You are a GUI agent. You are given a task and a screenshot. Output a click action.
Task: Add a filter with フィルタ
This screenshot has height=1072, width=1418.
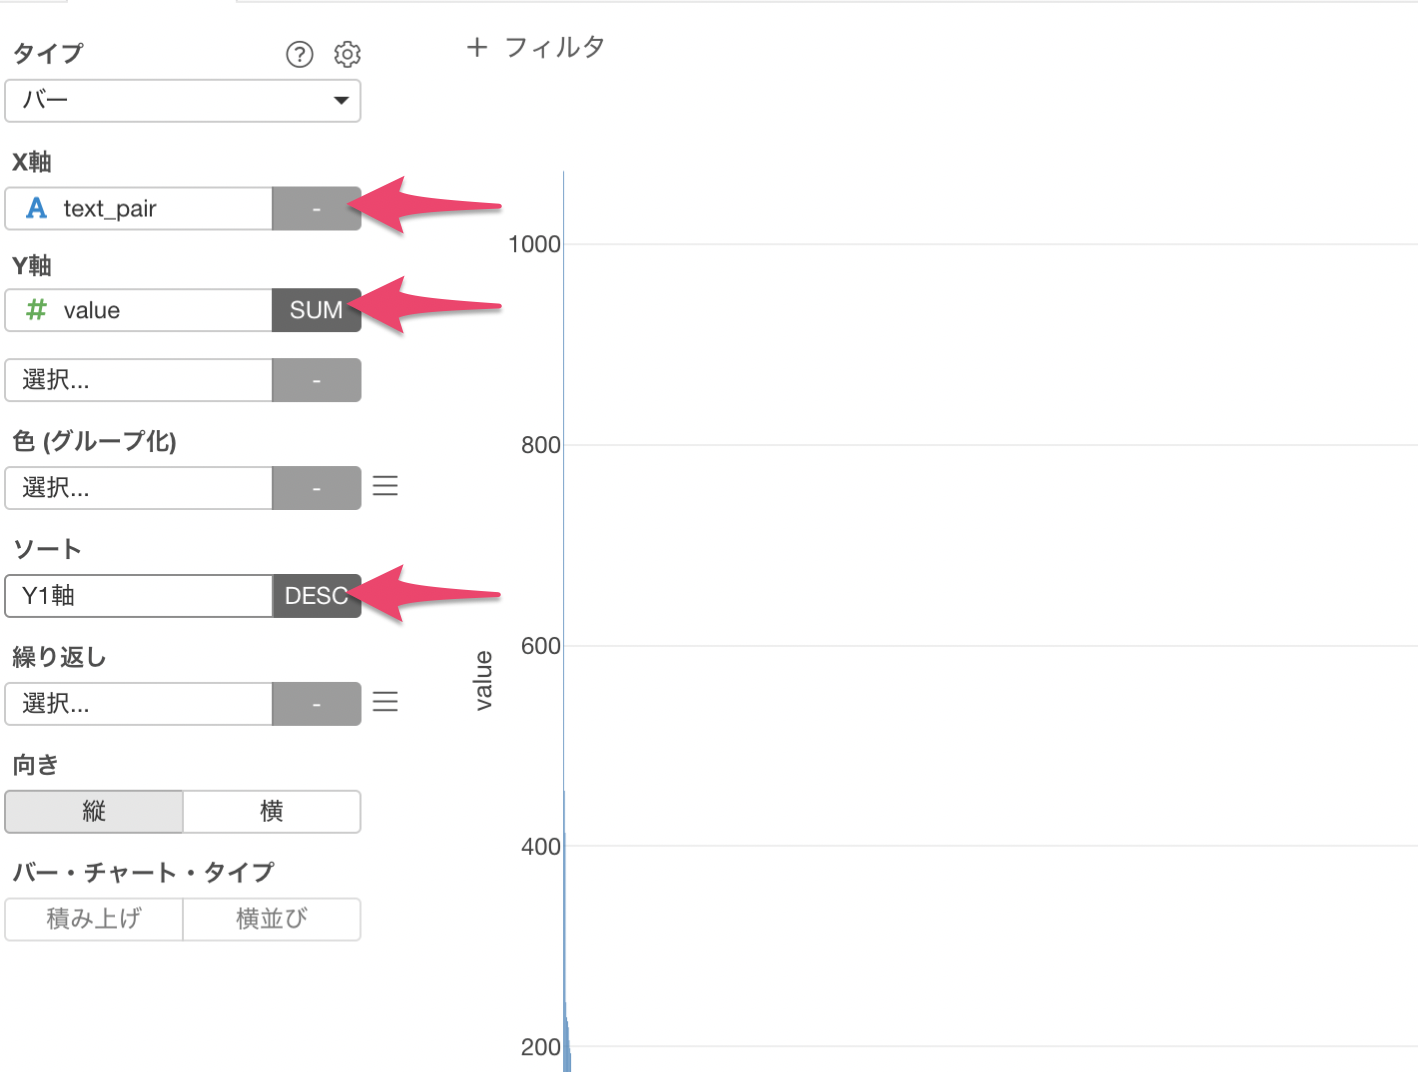pos(555,47)
